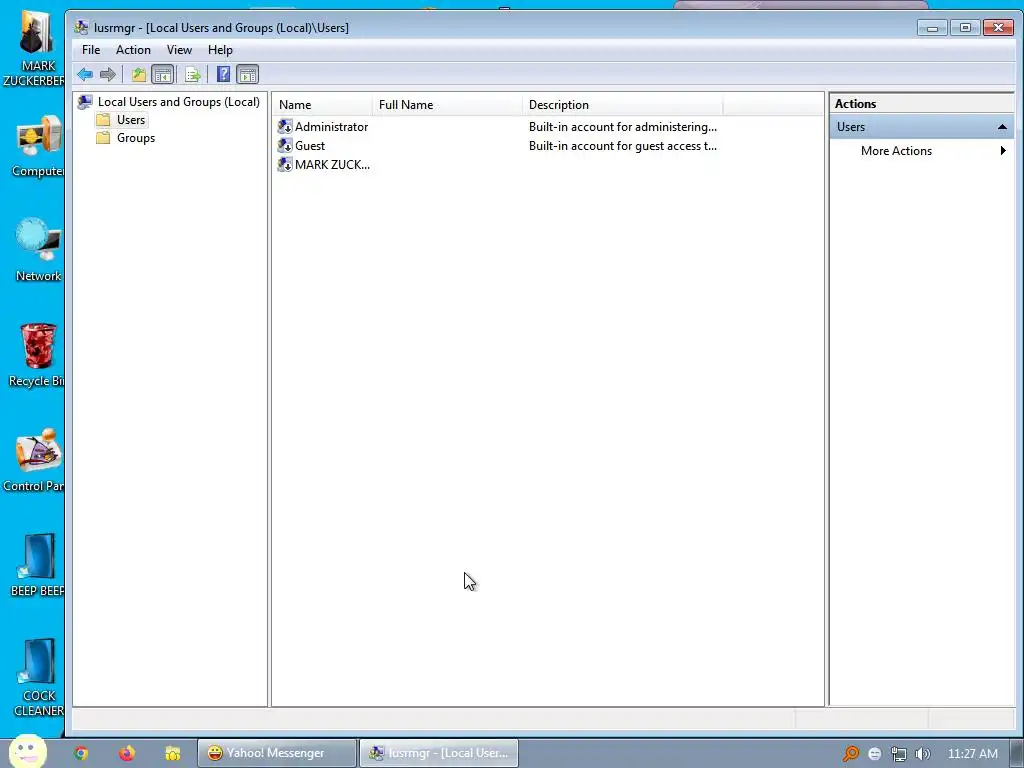1024x768 pixels.
Task: Click the yellow folder taskbar icon
Action: click(172, 754)
